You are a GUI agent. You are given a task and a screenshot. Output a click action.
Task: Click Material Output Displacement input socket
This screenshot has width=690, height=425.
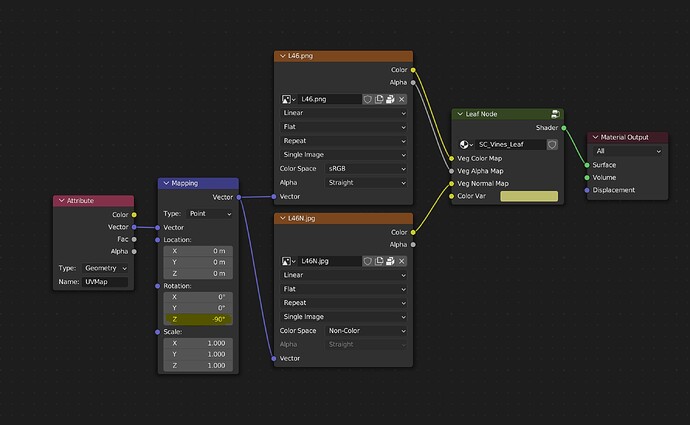click(x=587, y=190)
